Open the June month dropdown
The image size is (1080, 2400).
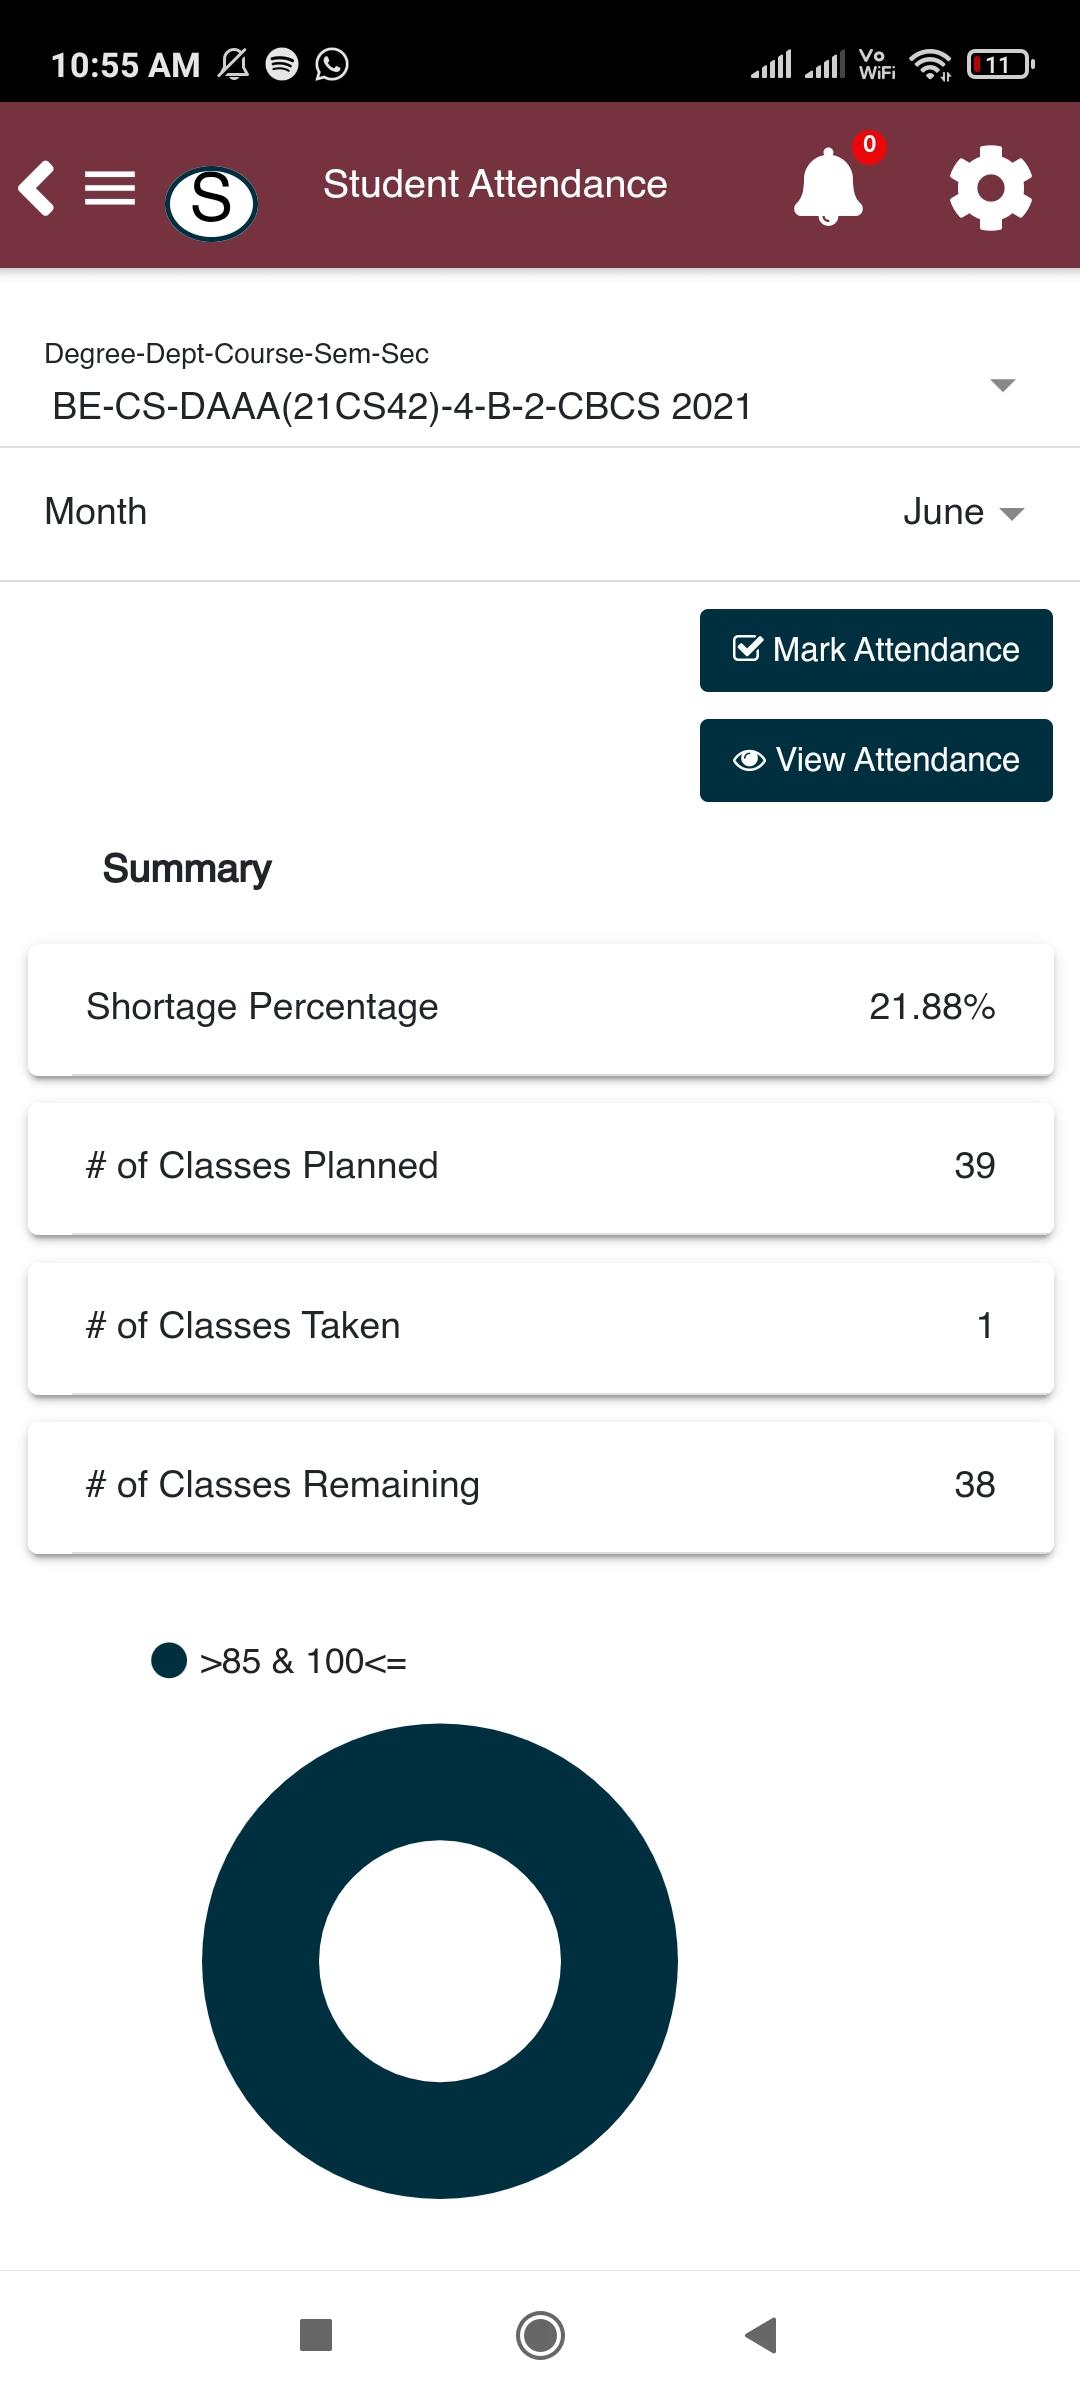(x=964, y=512)
